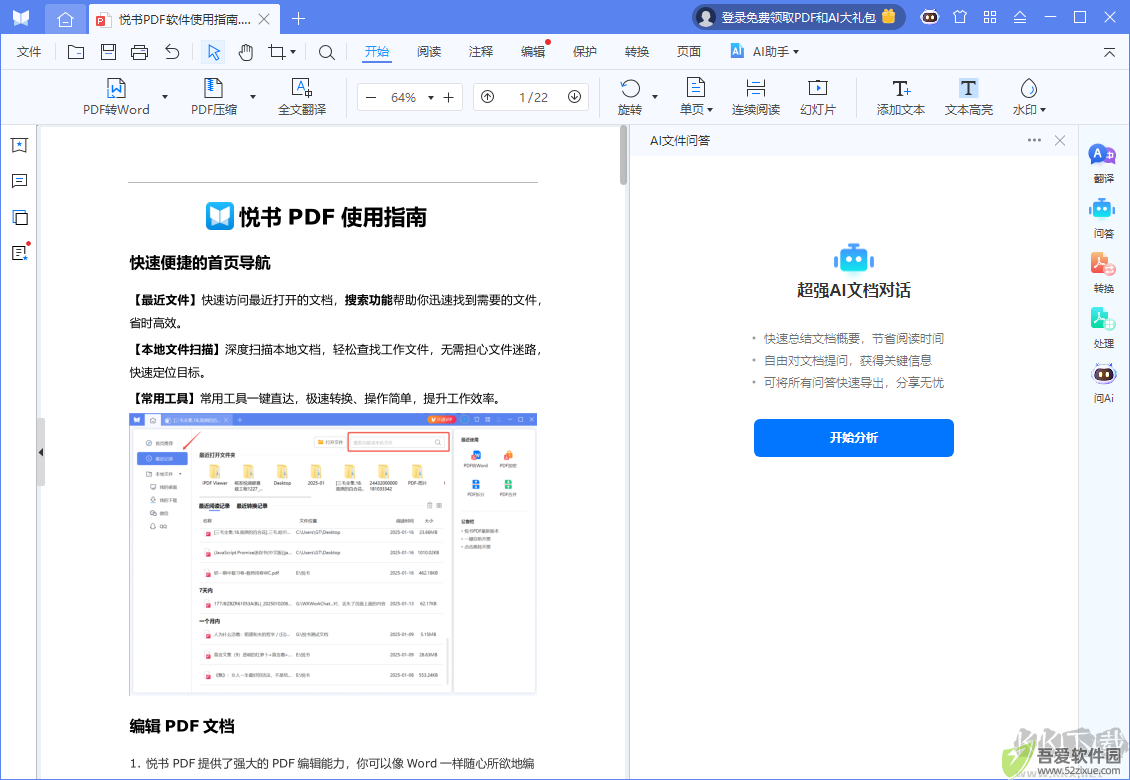Open the 文件 menu
The height and width of the screenshot is (780, 1130).
pyautogui.click(x=29, y=52)
